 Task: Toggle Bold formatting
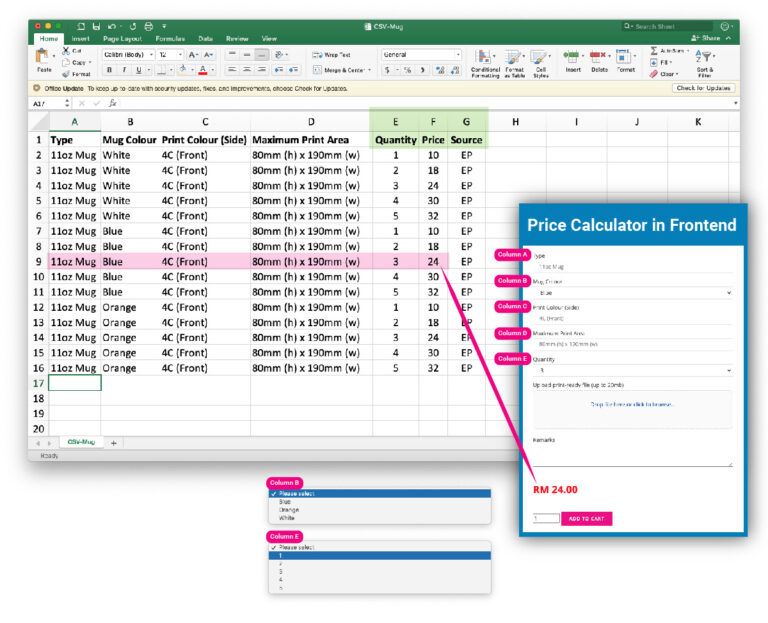109,70
